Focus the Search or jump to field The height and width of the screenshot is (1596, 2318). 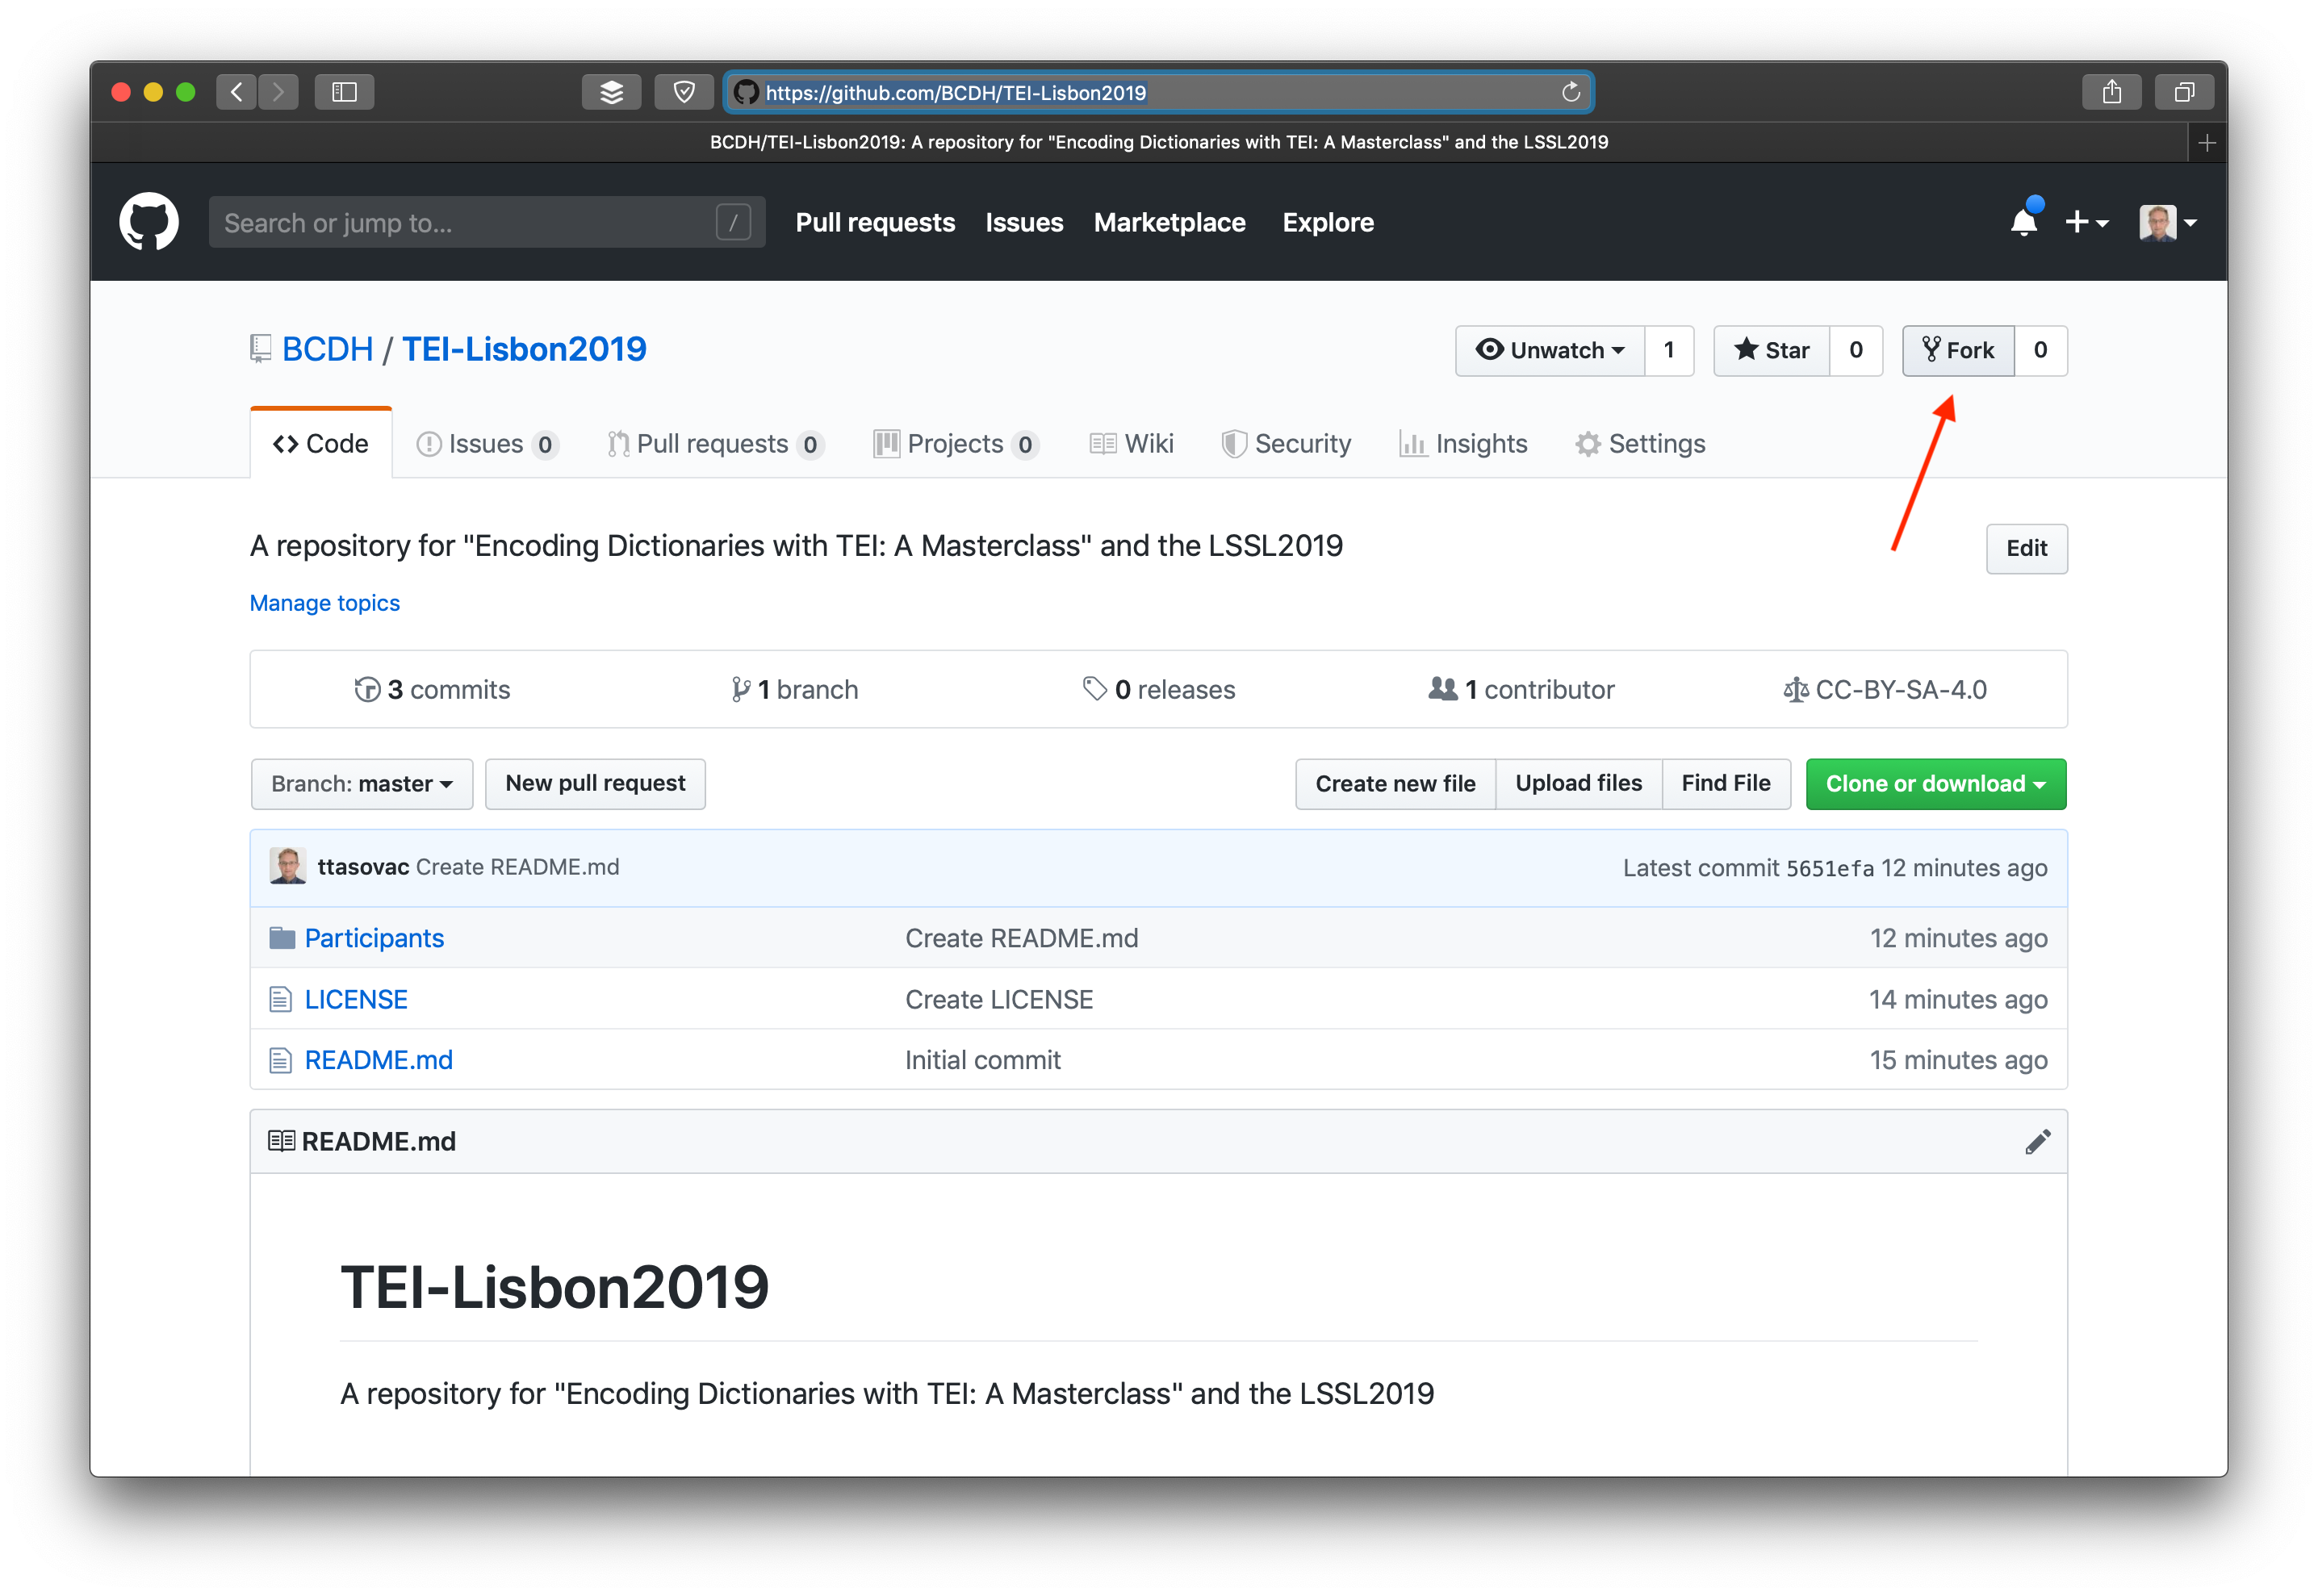(x=487, y=222)
